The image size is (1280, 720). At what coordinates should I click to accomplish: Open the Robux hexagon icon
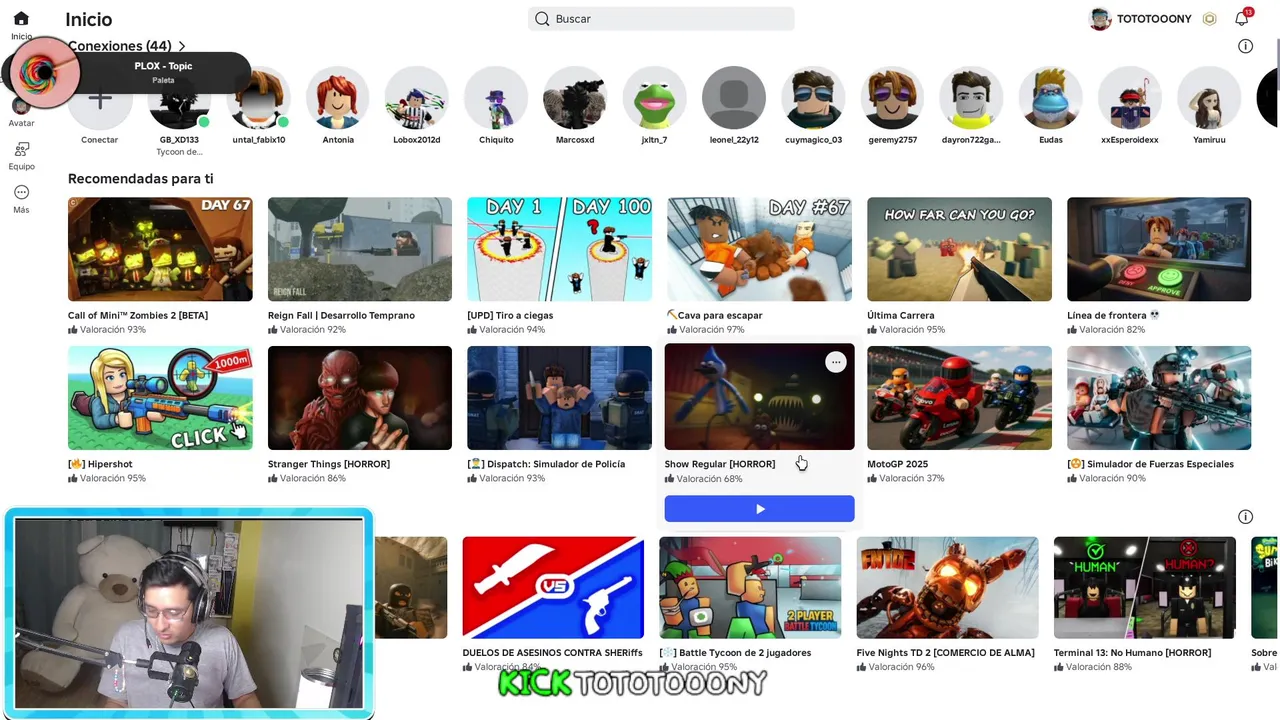coord(1209,19)
